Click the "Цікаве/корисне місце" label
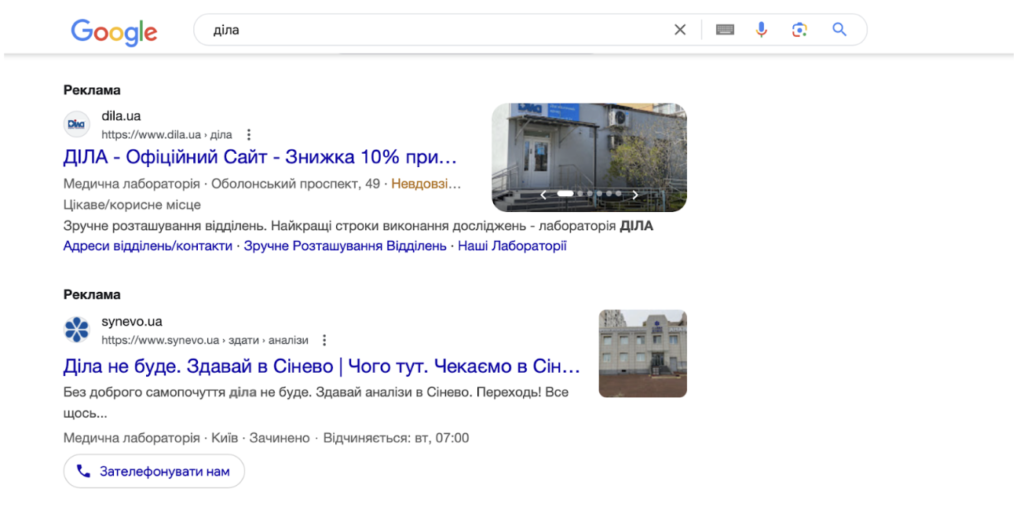The height and width of the screenshot is (507, 1024). (x=132, y=205)
